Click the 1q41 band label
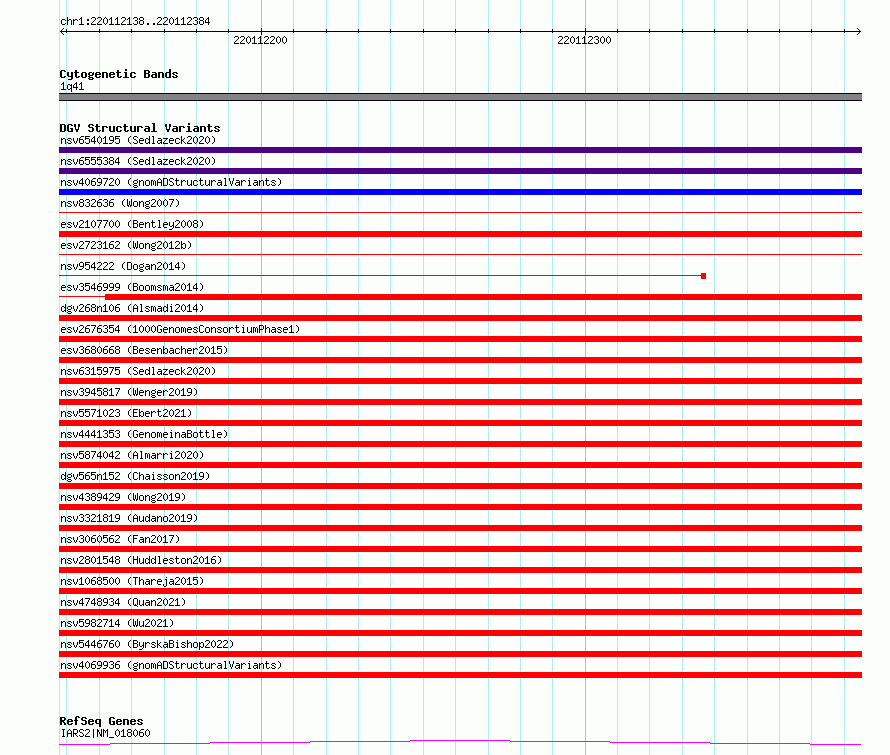This screenshot has height=755, width=890. click(x=72, y=86)
